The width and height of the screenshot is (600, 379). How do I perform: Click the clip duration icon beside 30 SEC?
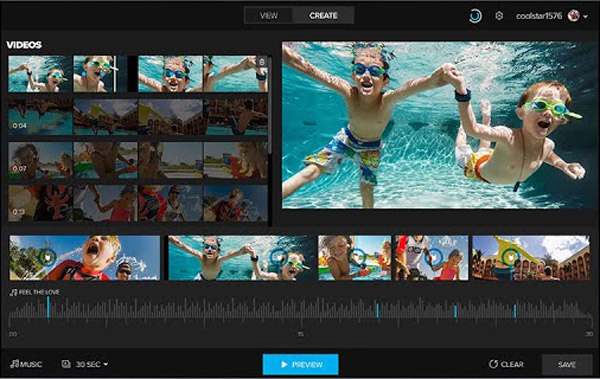(66, 364)
